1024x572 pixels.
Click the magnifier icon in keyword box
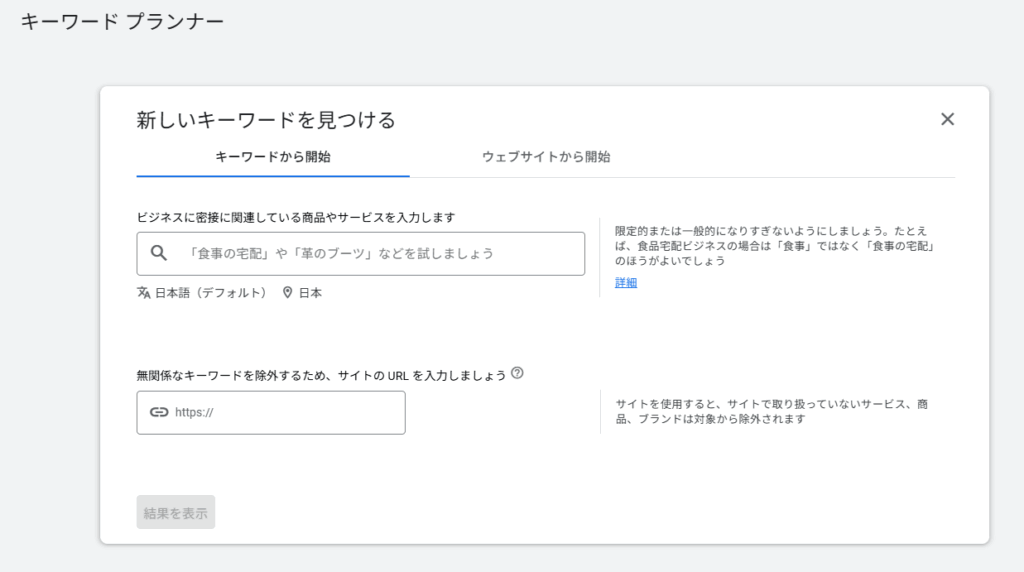(158, 253)
